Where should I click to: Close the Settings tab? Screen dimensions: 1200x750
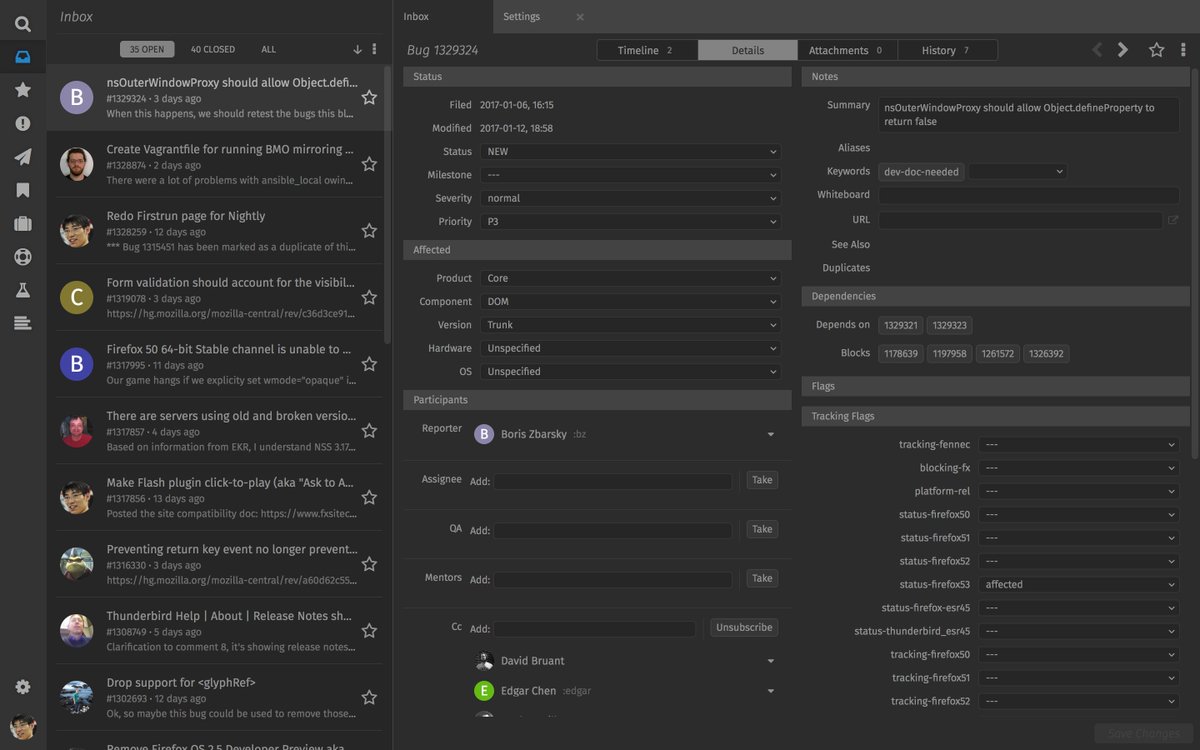580,17
